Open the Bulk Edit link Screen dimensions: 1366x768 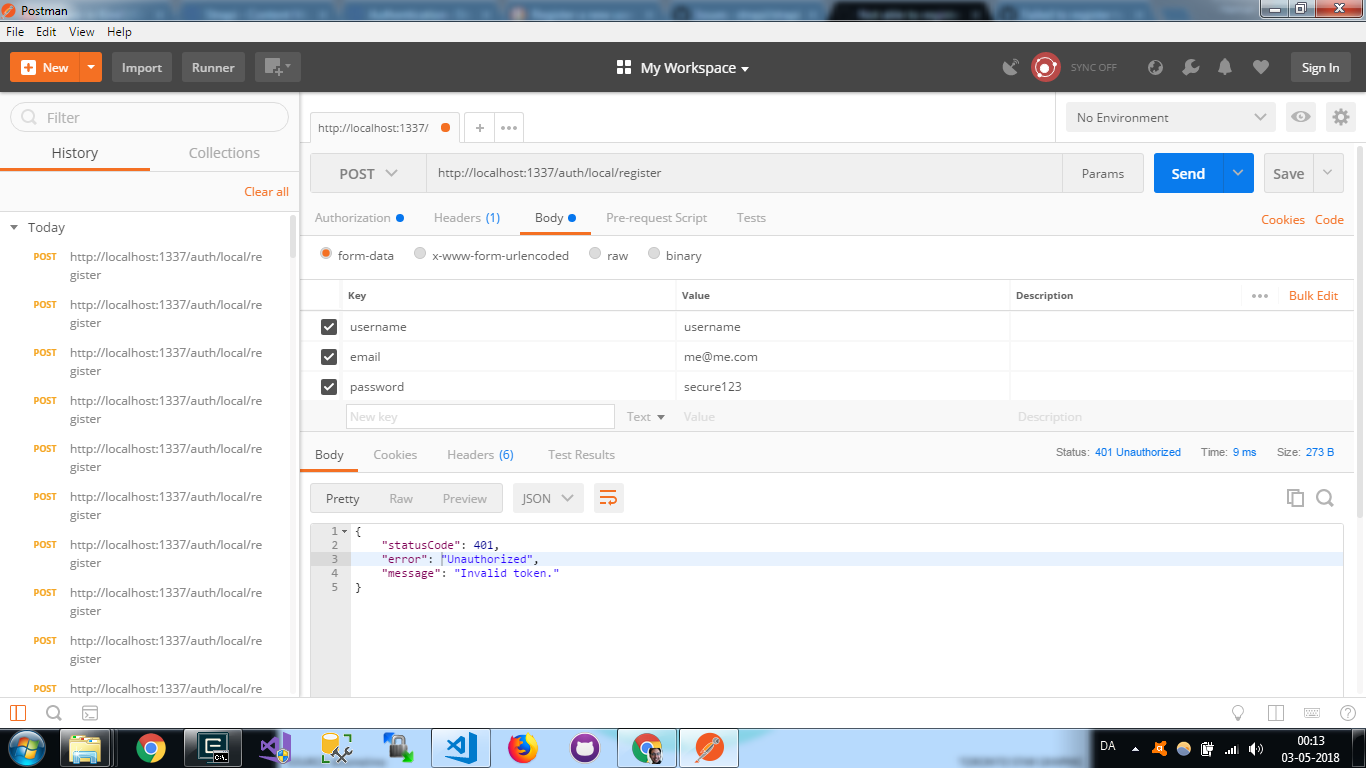[x=1313, y=296]
